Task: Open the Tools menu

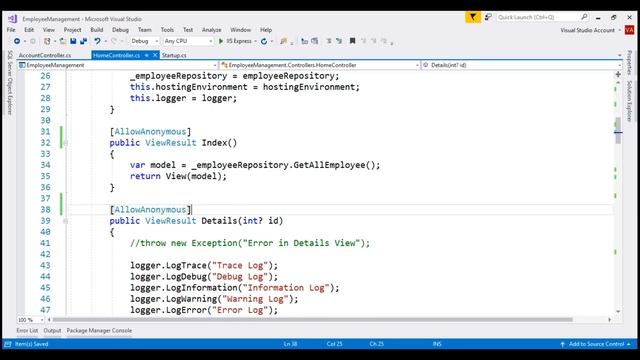Action: [x=167, y=30]
